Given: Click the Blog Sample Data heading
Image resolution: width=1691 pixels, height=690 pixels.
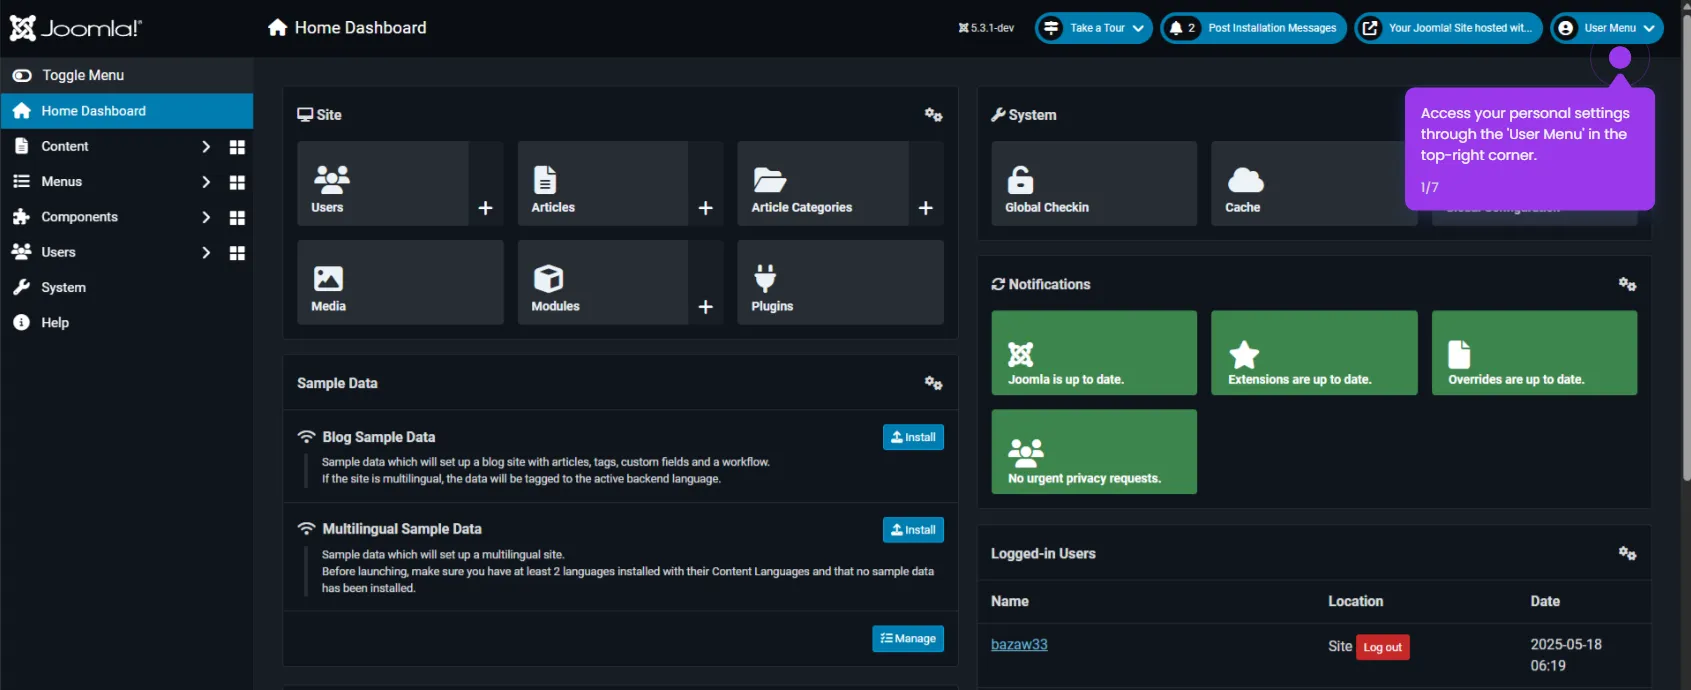Looking at the screenshot, I should click(379, 437).
